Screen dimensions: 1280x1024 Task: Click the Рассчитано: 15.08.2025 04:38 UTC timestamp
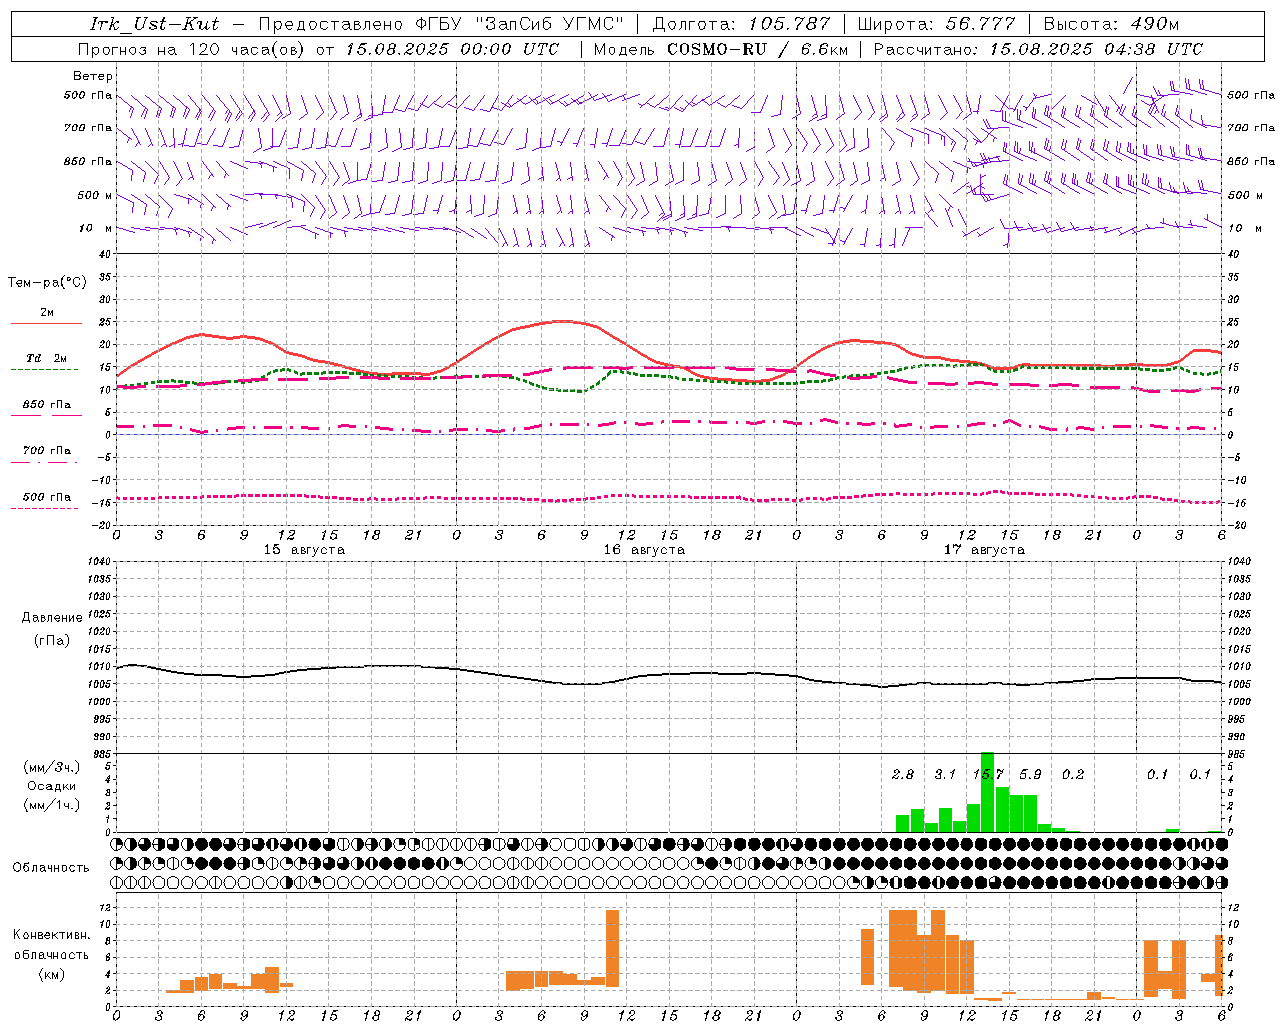pyautogui.click(x=1038, y=49)
